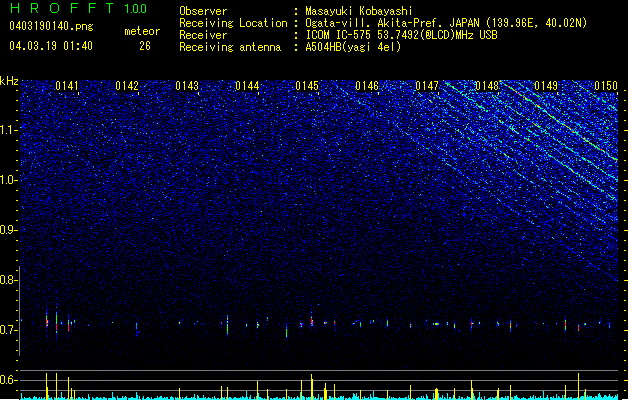Click the ICOM IC-575 receiver text
Screen dimensions: 629x400
tap(401, 35)
